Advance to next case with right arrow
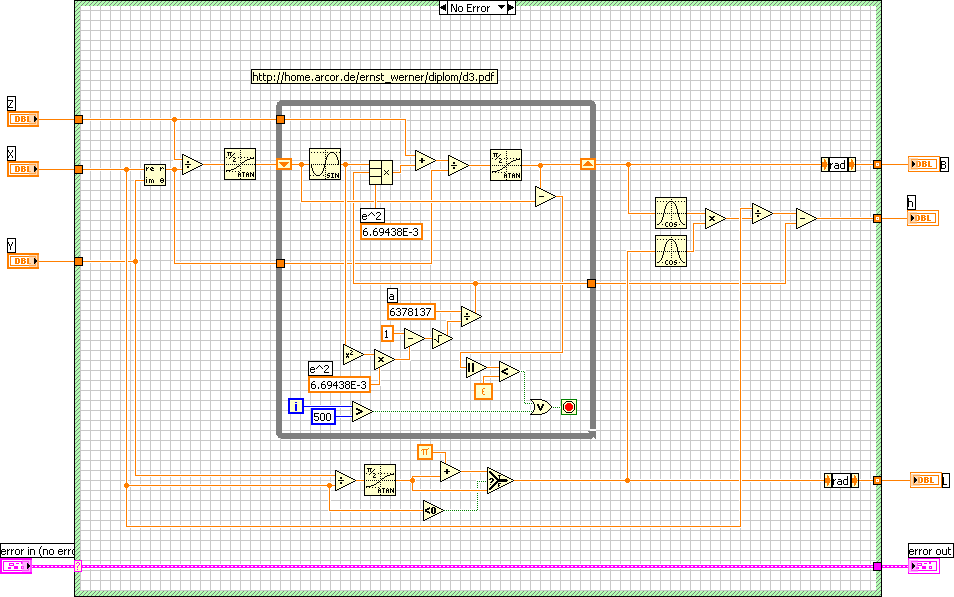This screenshot has height=597, width=954. pos(510,8)
